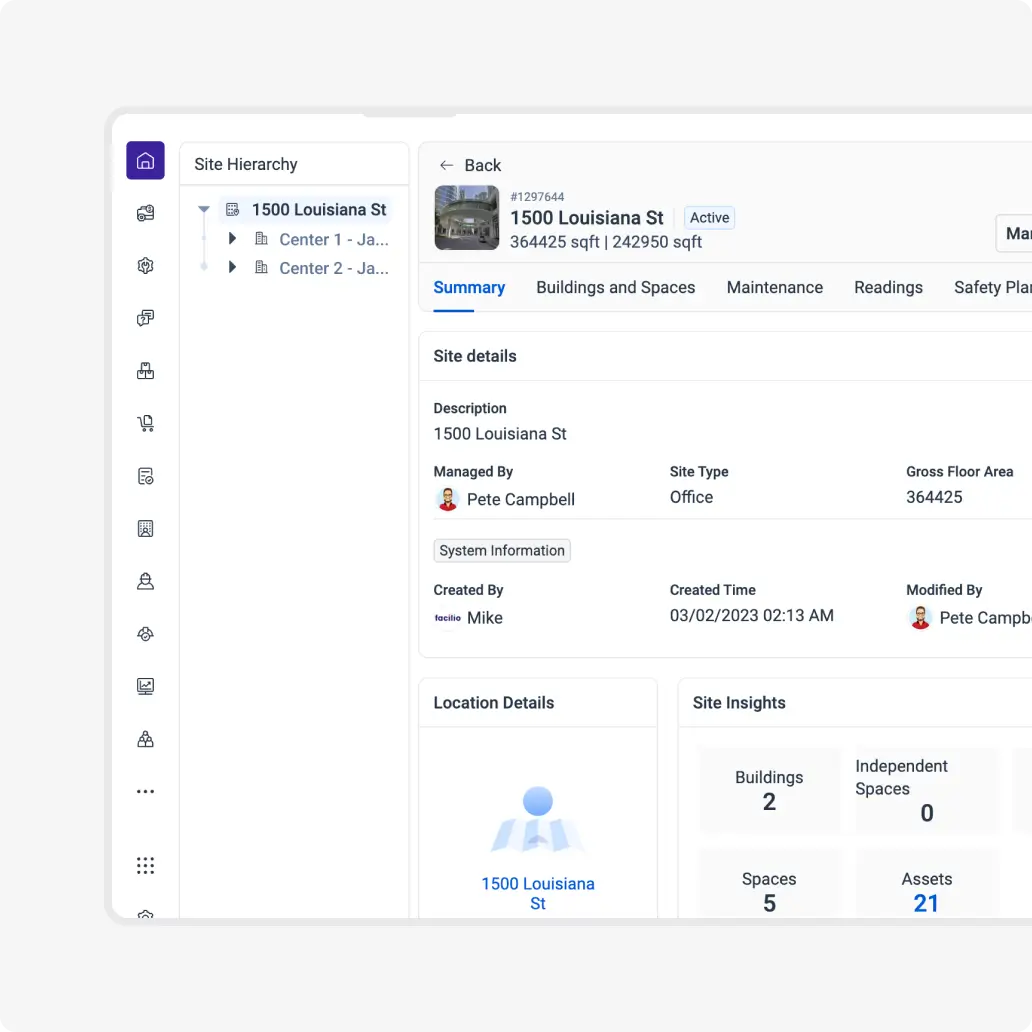Open the analytics monitor chart icon

[x=145, y=686]
